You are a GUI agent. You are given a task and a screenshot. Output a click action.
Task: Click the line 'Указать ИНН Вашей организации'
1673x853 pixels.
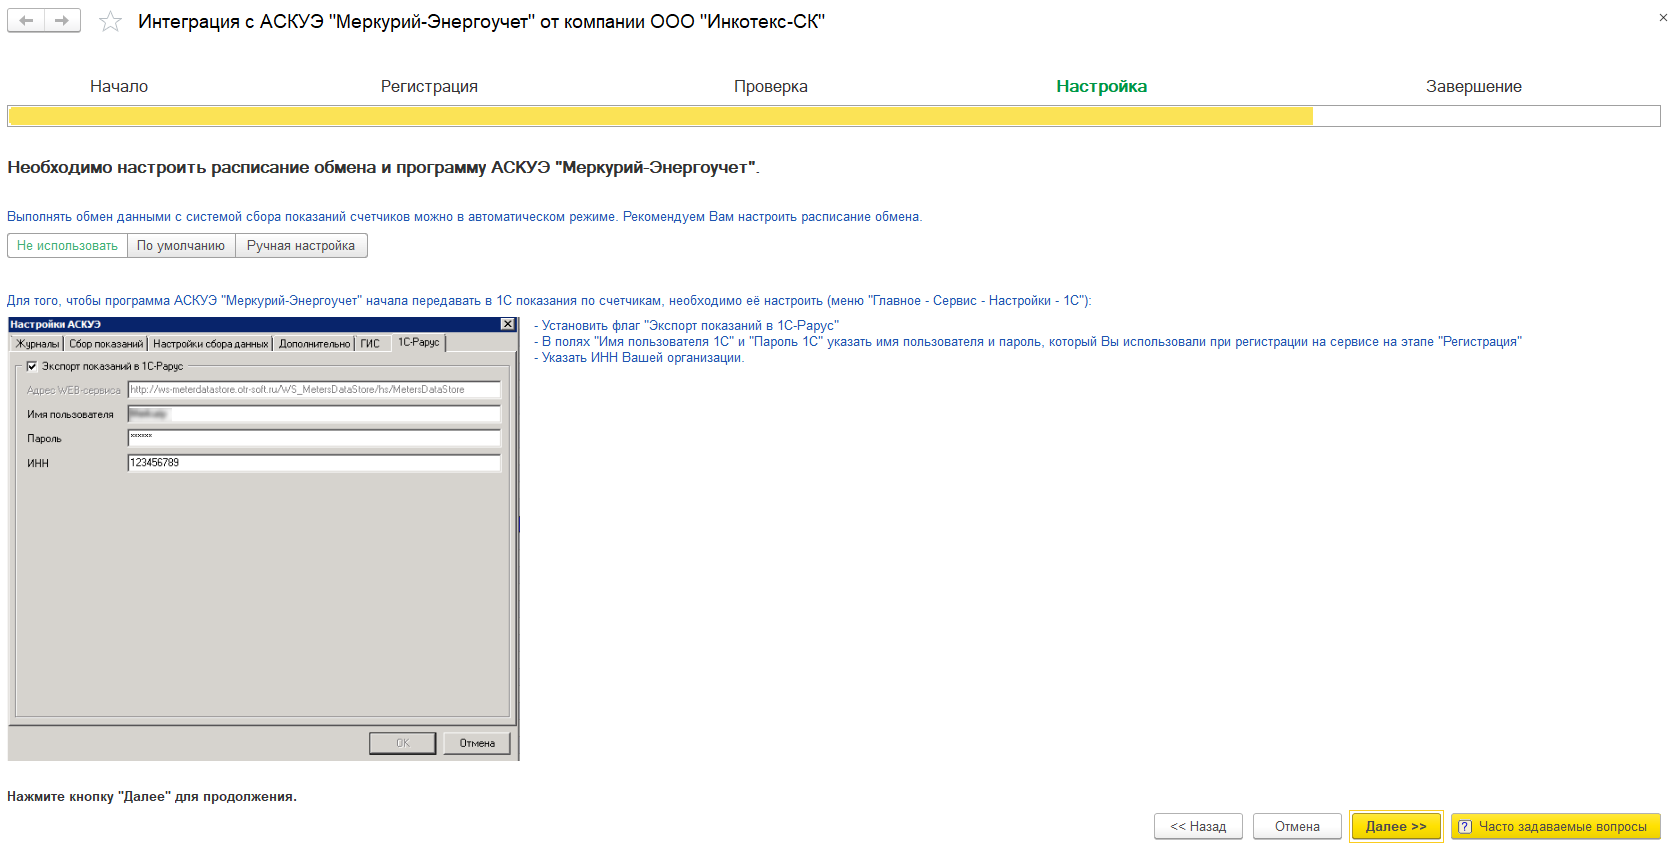[x=642, y=357]
